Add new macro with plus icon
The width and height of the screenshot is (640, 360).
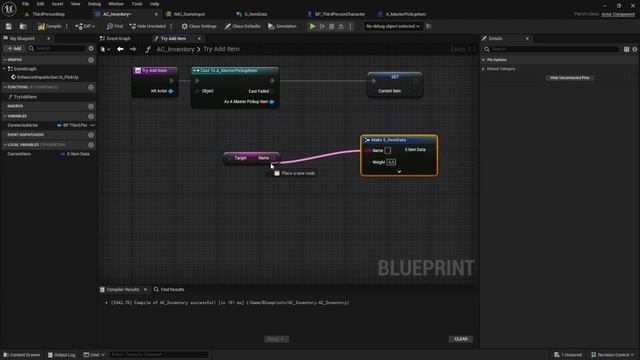(91, 106)
